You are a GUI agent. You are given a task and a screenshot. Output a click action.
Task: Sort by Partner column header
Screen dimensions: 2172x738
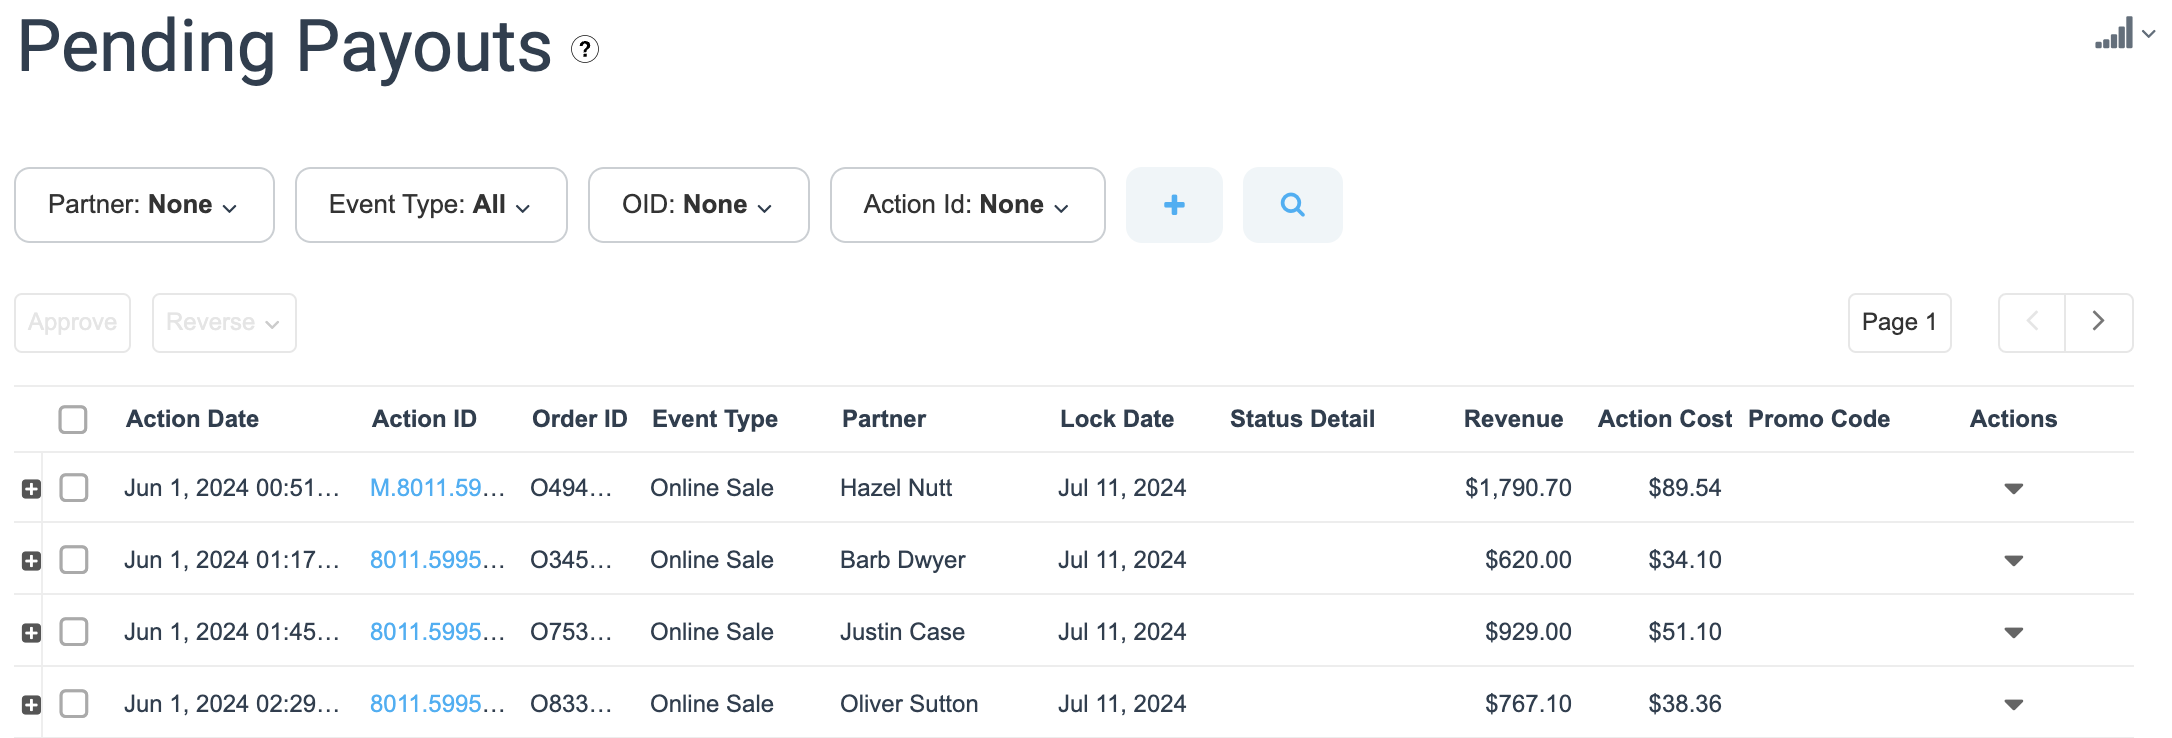coord(884,419)
